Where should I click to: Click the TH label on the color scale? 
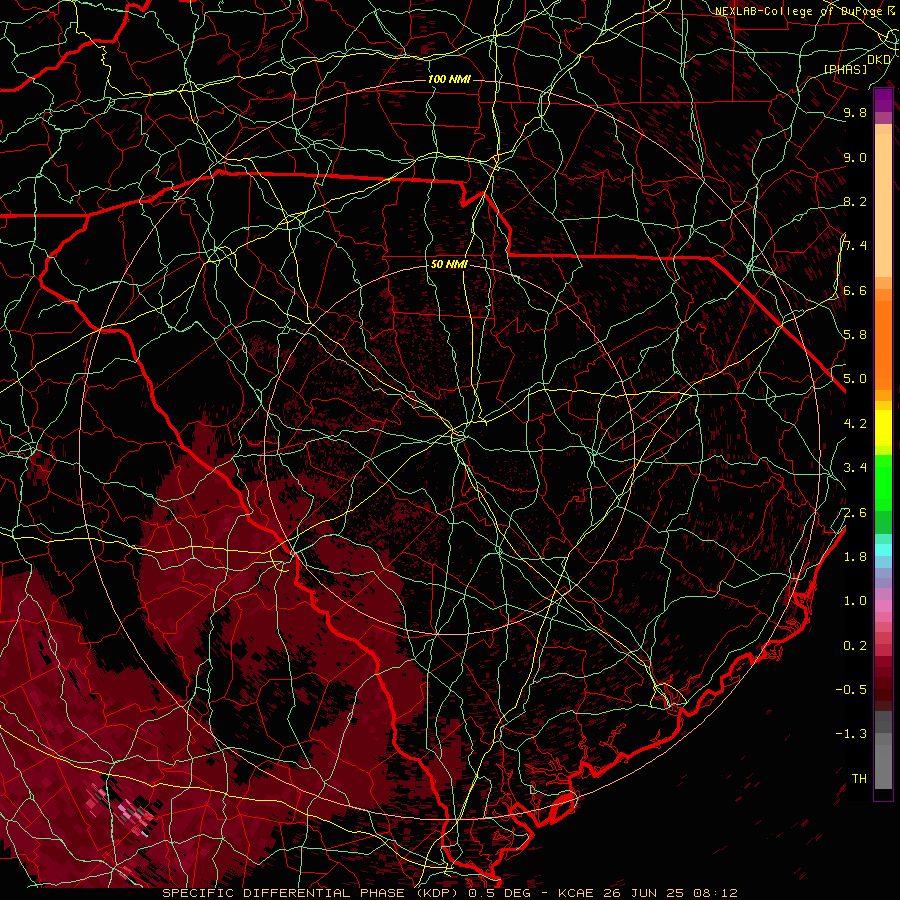tap(859, 778)
